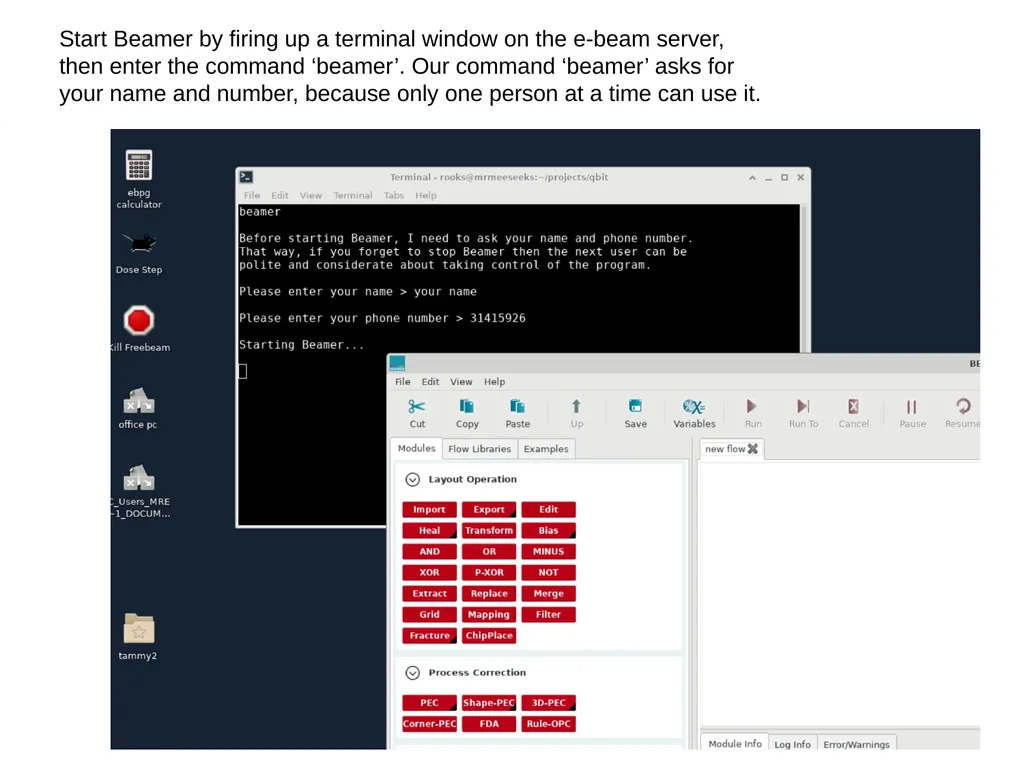Click the Cut scissors icon in Beamer
Image resolution: width=1024 pixels, height=768 pixels.
click(x=417, y=407)
